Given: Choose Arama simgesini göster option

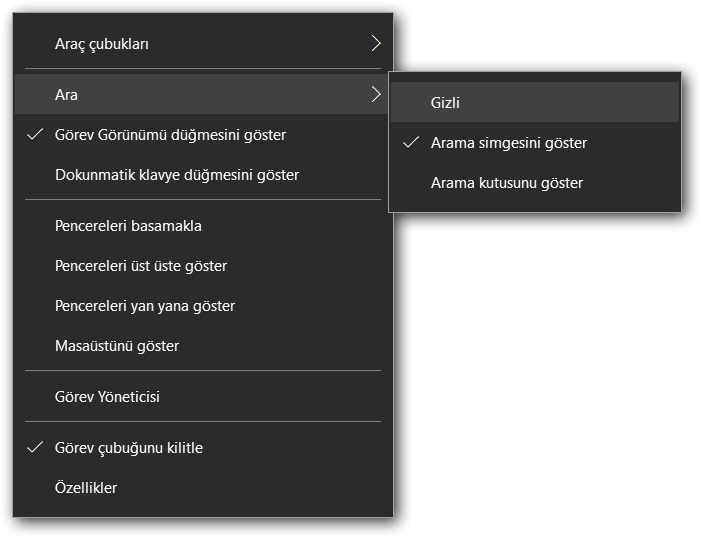Looking at the screenshot, I should (508, 143).
